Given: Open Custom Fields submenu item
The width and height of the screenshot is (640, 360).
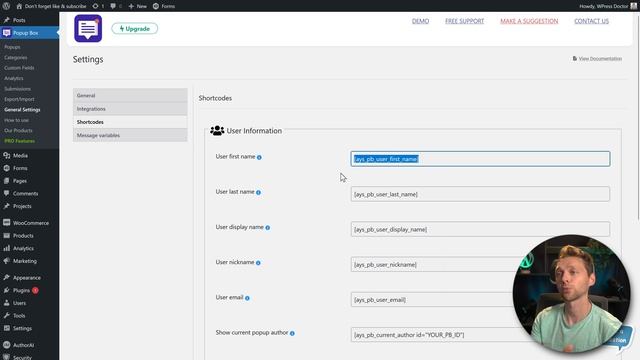Looking at the screenshot, I should pos(19,68).
